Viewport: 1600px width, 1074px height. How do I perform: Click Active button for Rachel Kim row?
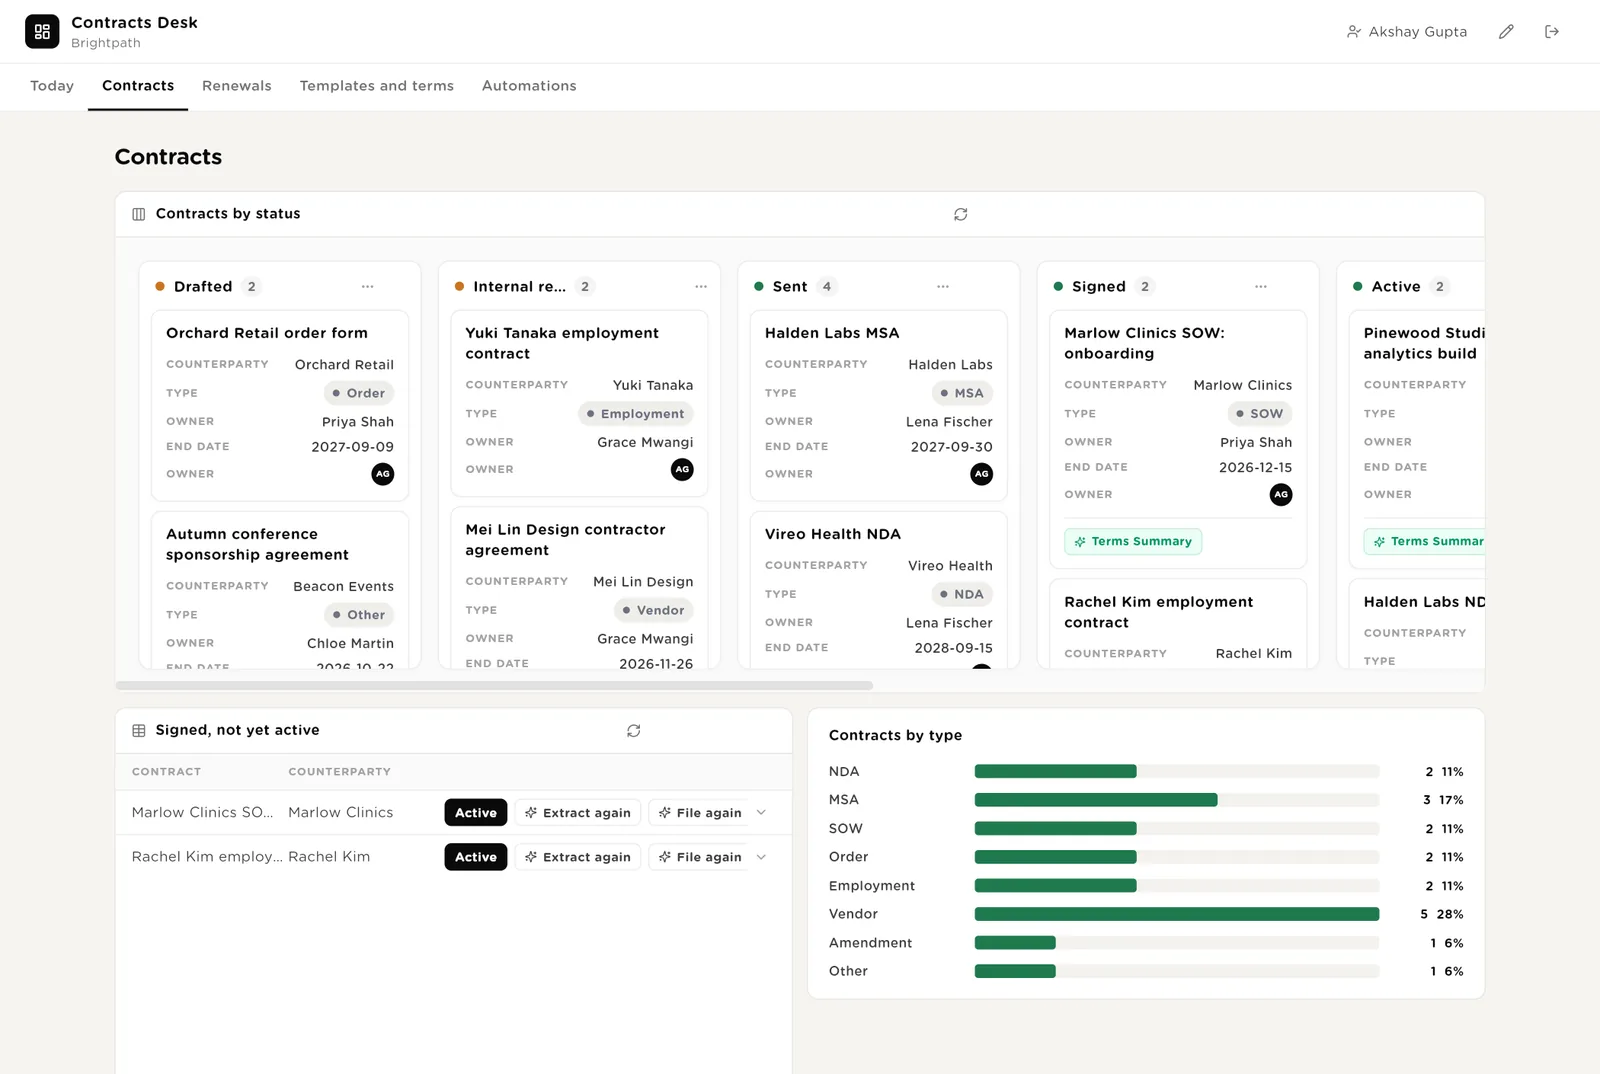(476, 857)
